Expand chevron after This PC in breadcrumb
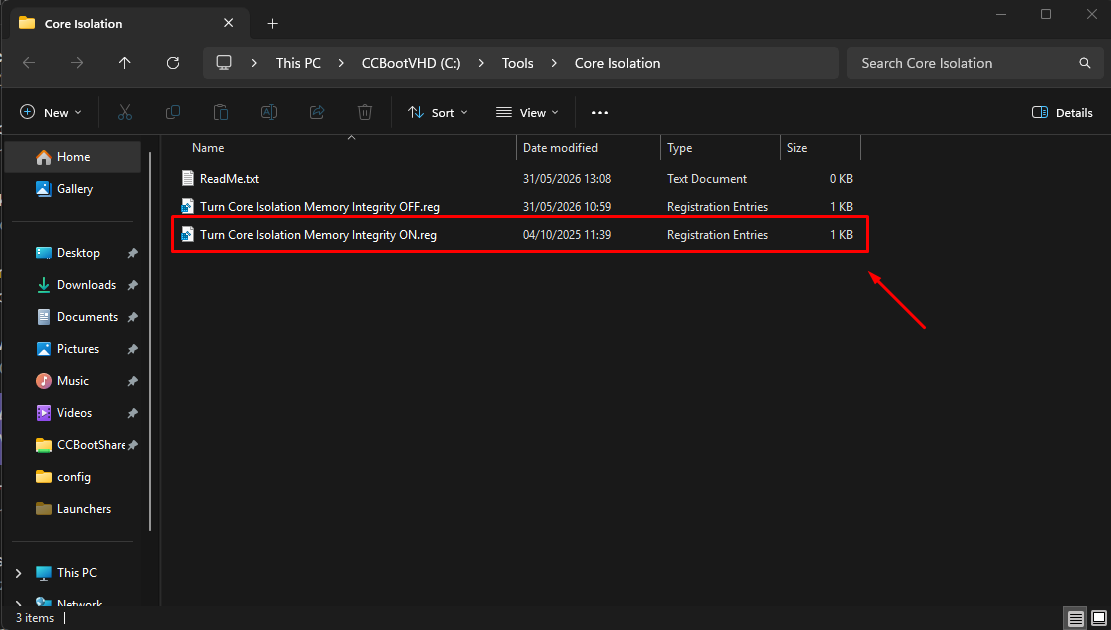This screenshot has width=1111, height=630. coord(342,63)
